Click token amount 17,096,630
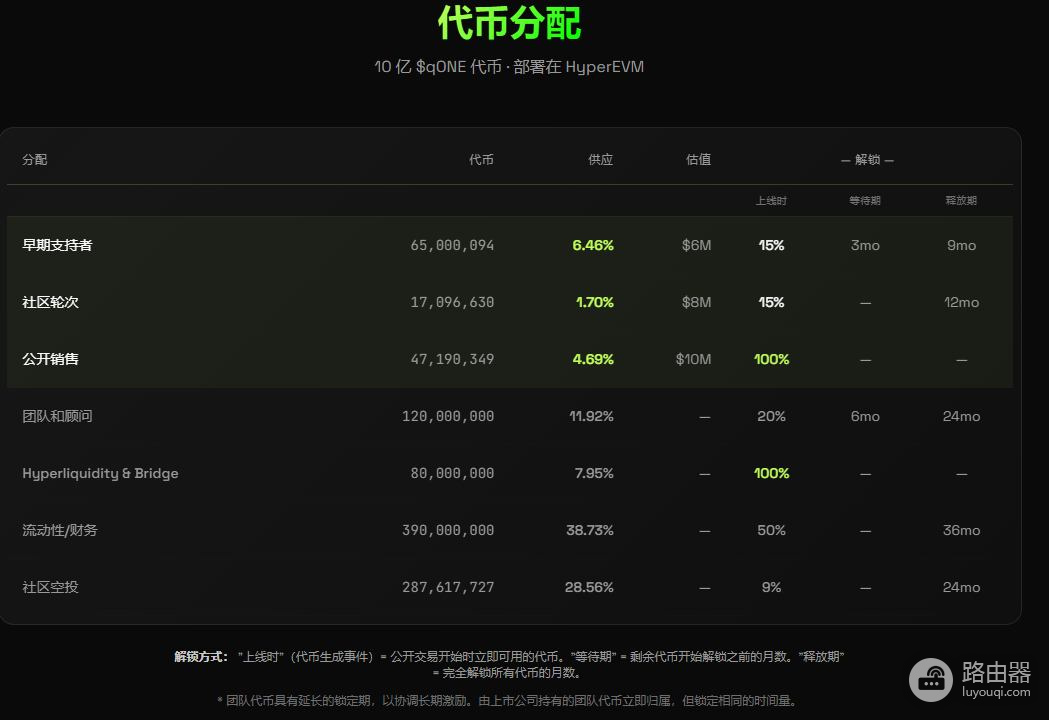1049x720 pixels. point(452,302)
